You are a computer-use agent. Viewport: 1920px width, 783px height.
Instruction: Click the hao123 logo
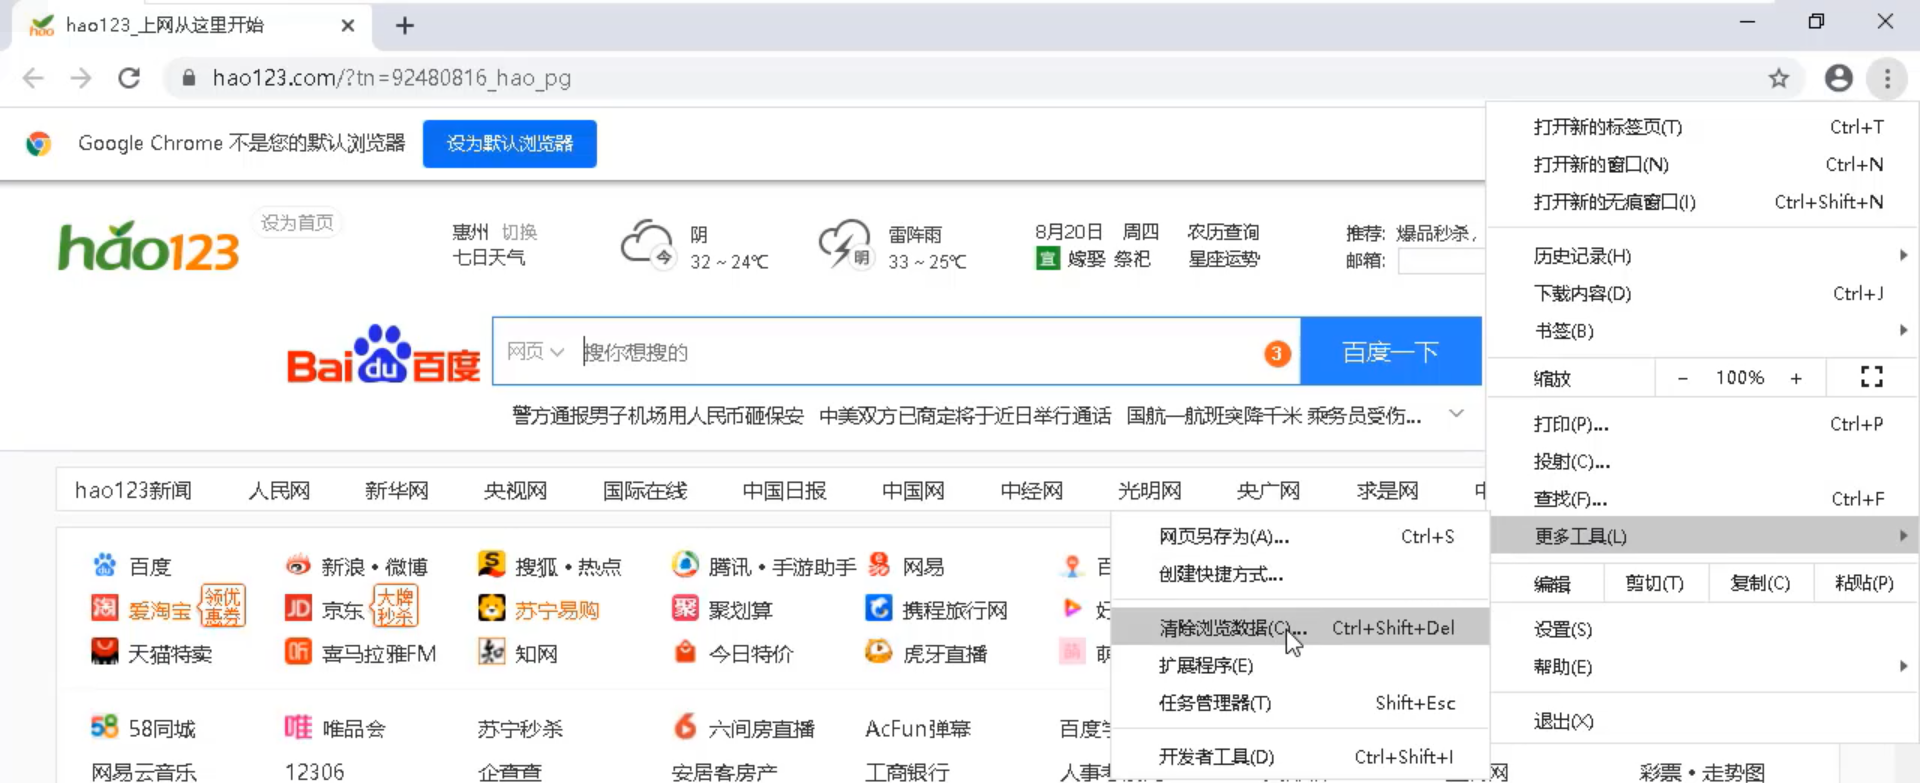pyautogui.click(x=149, y=247)
